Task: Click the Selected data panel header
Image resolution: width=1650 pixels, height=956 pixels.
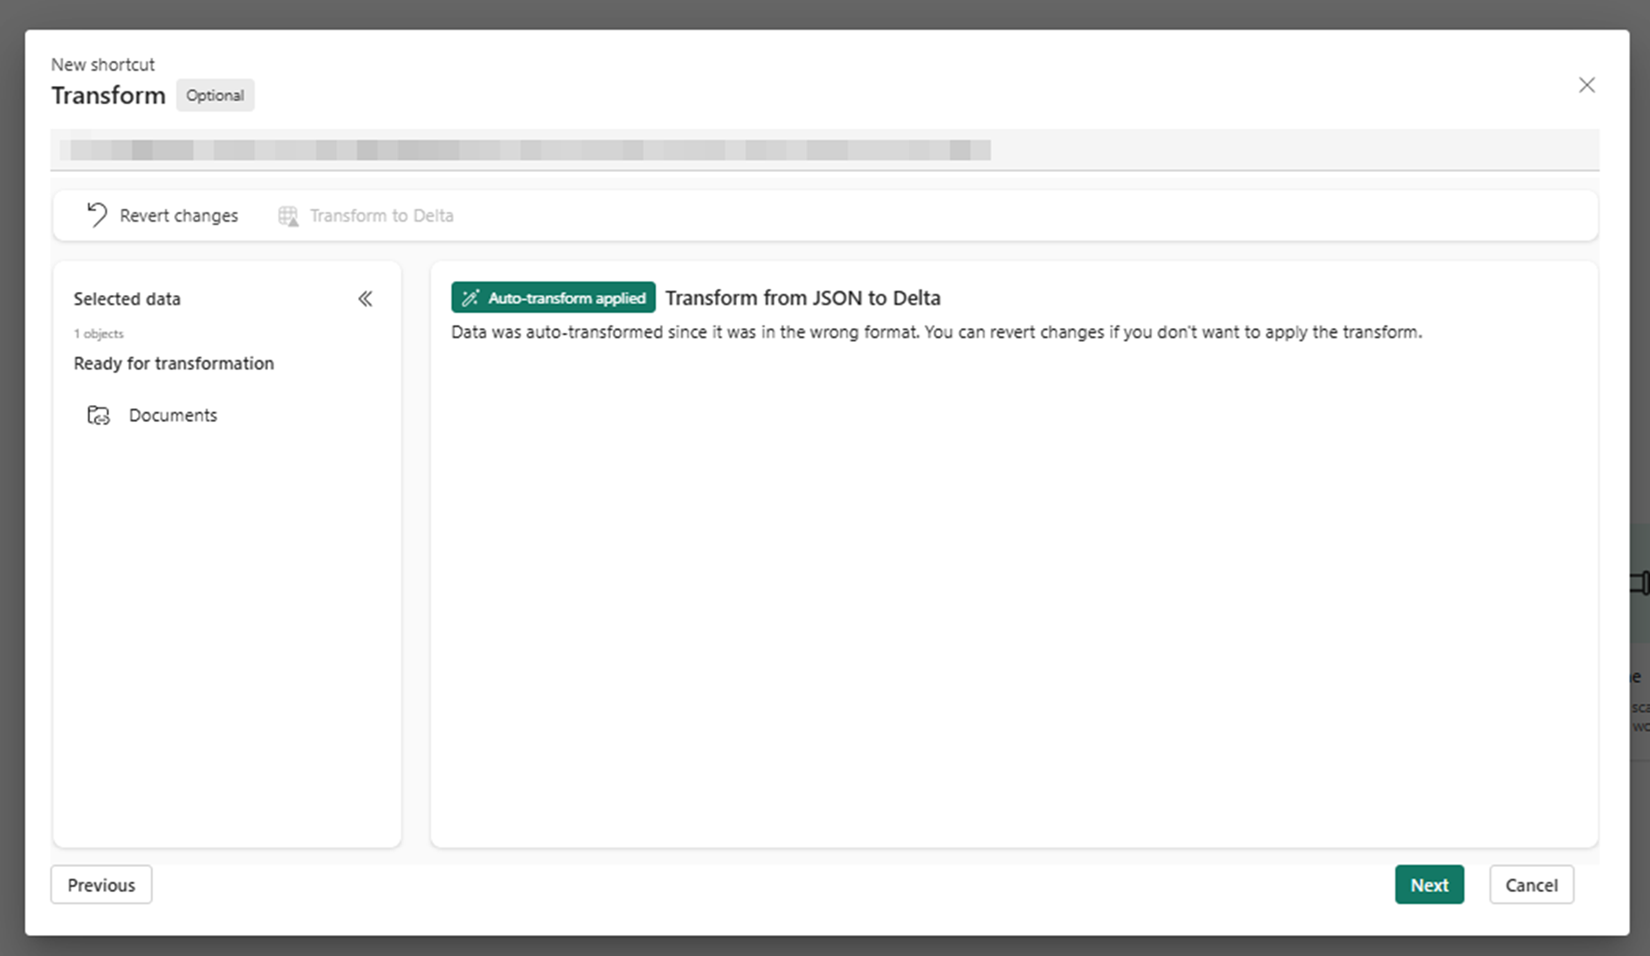Action: pyautogui.click(x=127, y=299)
